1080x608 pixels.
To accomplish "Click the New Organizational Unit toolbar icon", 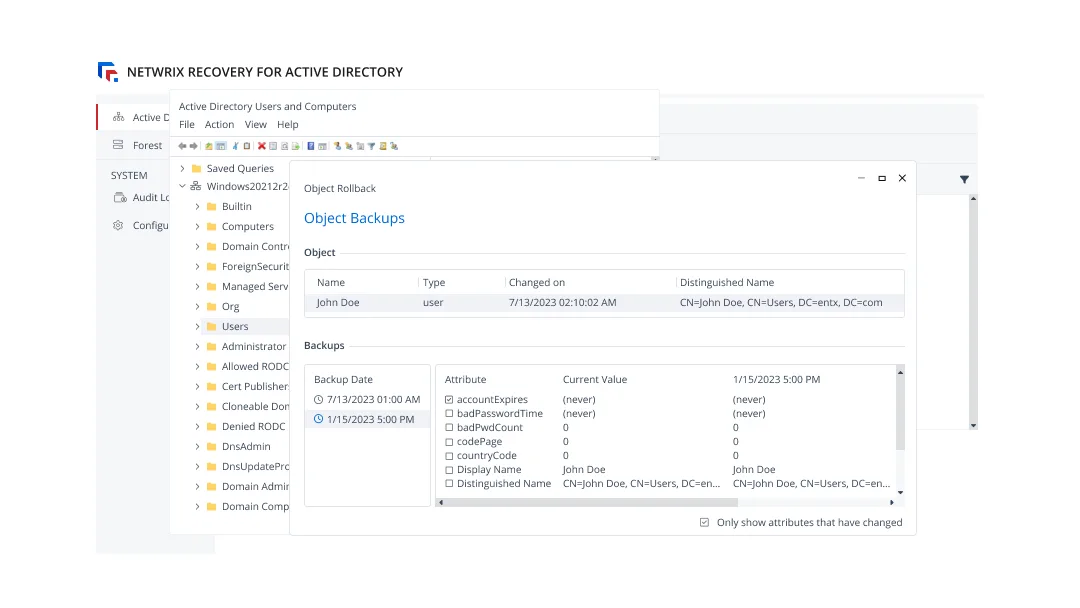I will click(x=360, y=146).
